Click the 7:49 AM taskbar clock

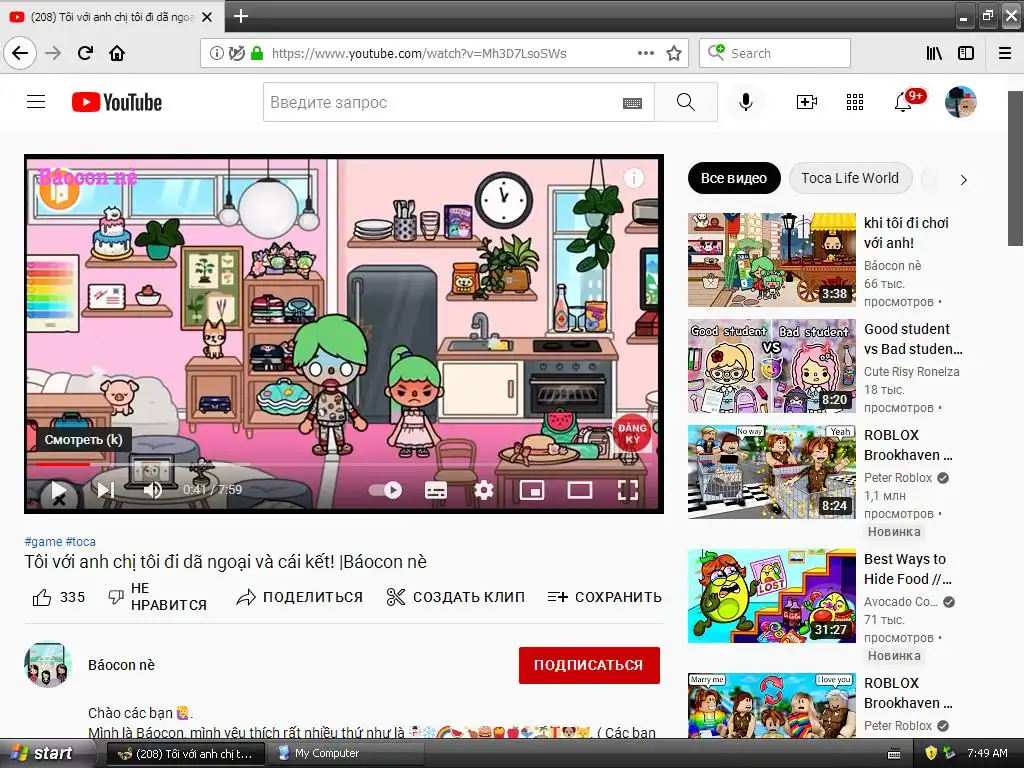[987, 753]
